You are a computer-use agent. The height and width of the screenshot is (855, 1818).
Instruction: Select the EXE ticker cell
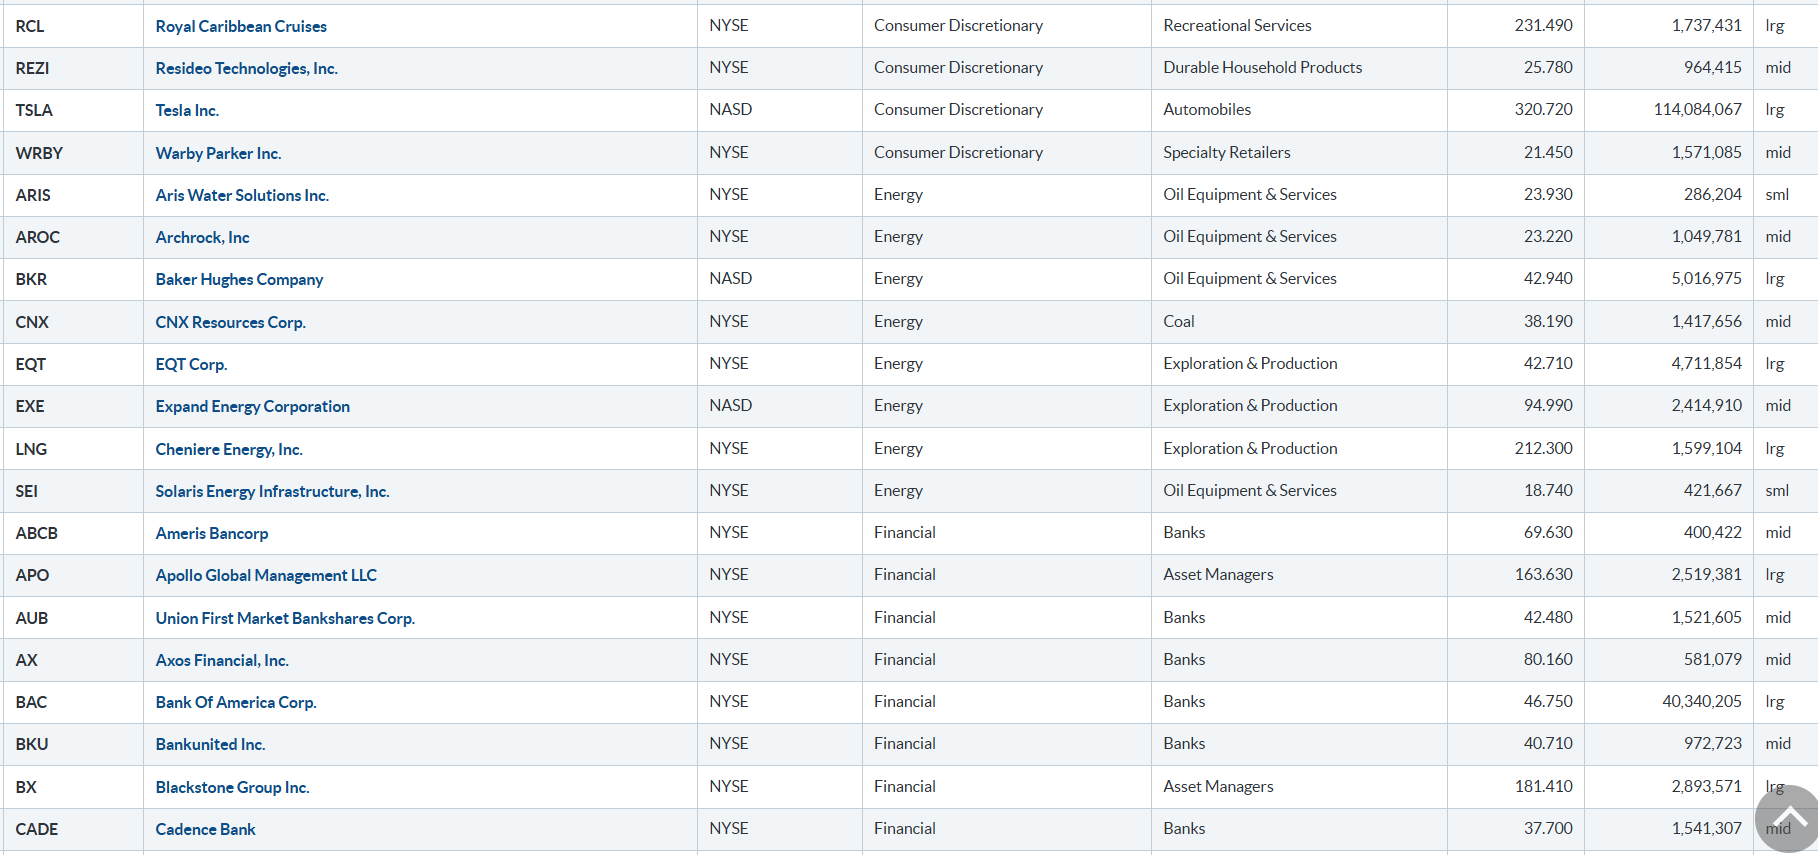coord(73,406)
